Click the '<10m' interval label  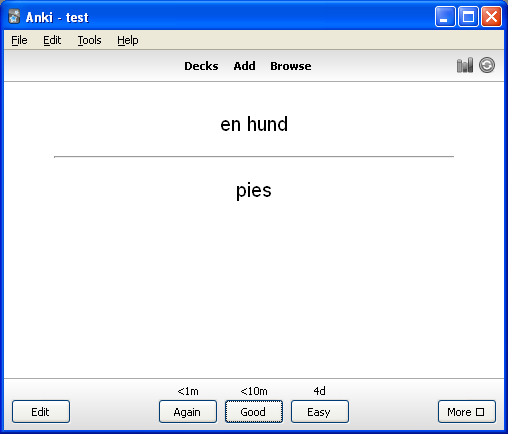(254, 391)
